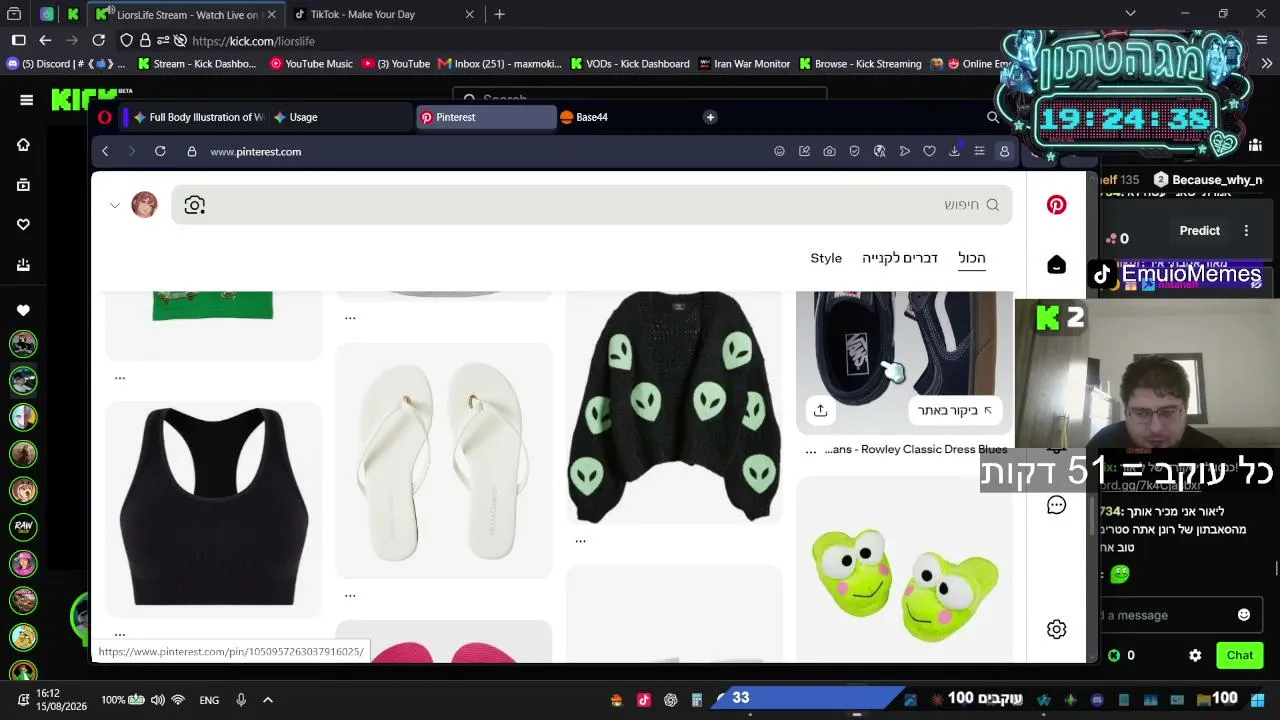The width and height of the screenshot is (1280, 720).
Task: Reload the Pinterest page in Opera
Action: tap(160, 151)
